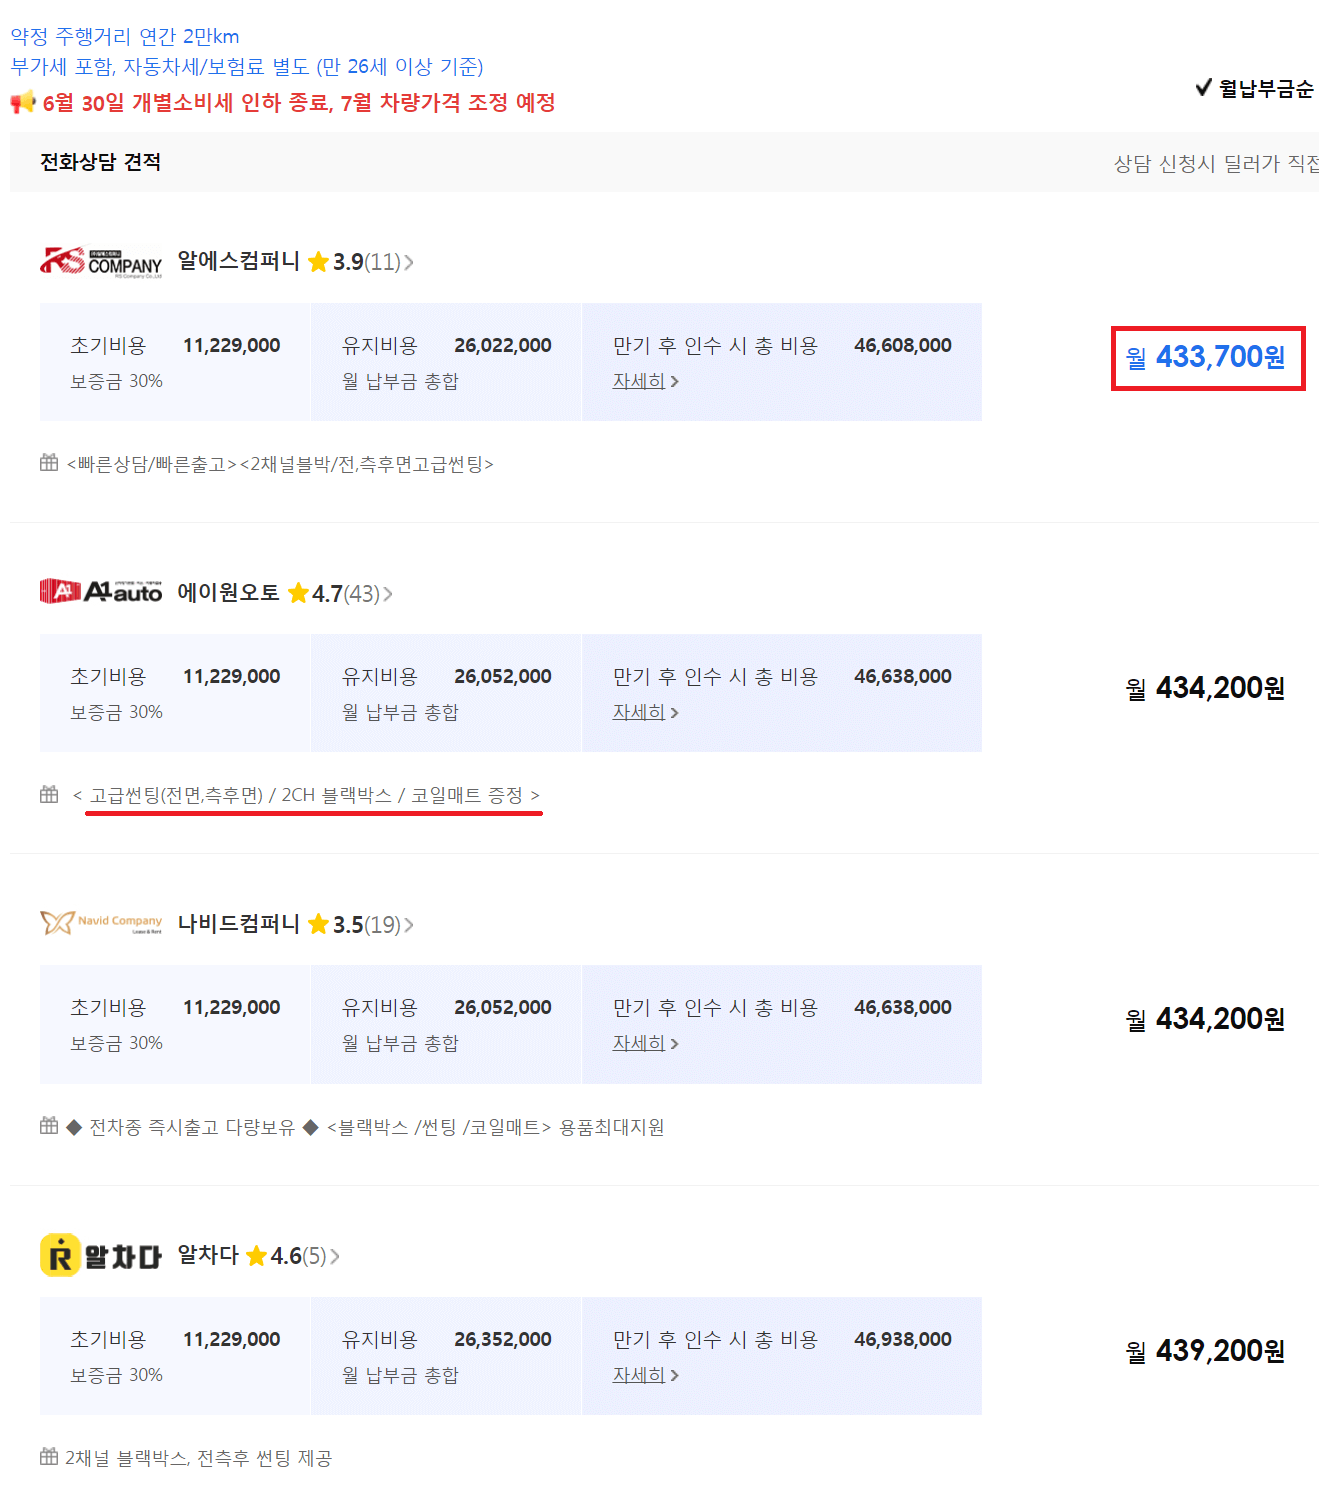
Task: Click the A1 auto company logo
Action: (x=101, y=591)
